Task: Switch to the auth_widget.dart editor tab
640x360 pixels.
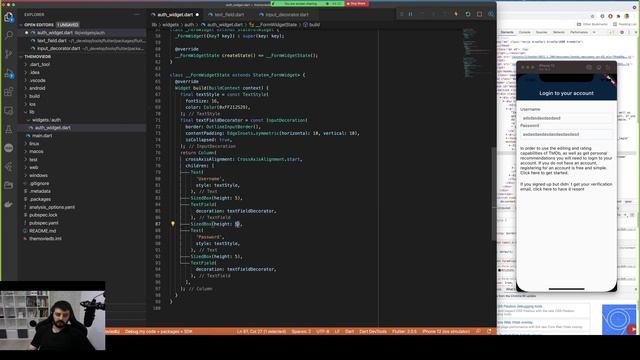Action: (x=175, y=15)
